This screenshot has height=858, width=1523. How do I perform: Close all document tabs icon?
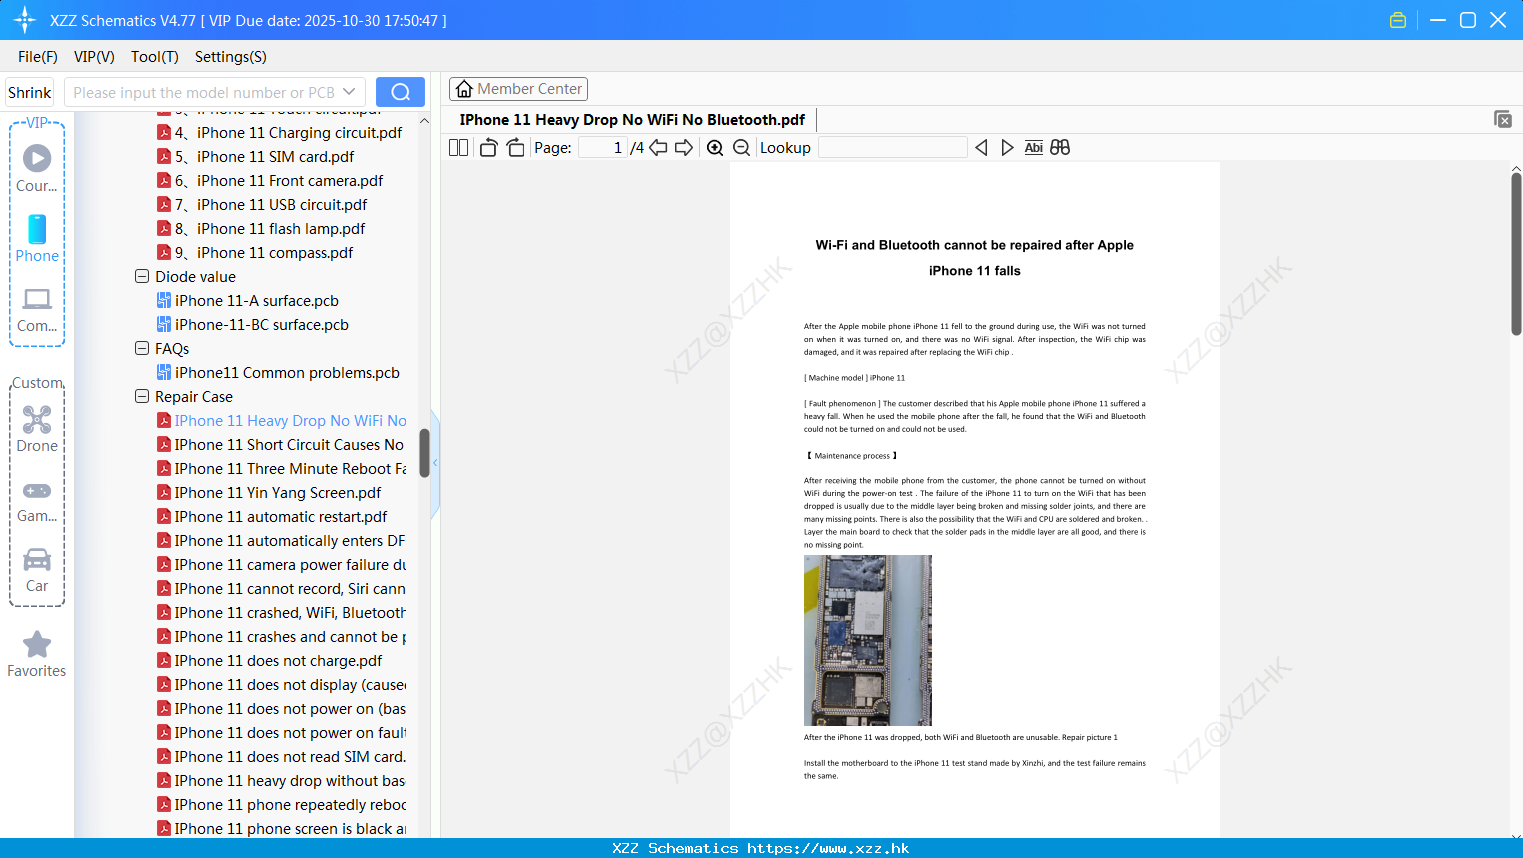1502,119
